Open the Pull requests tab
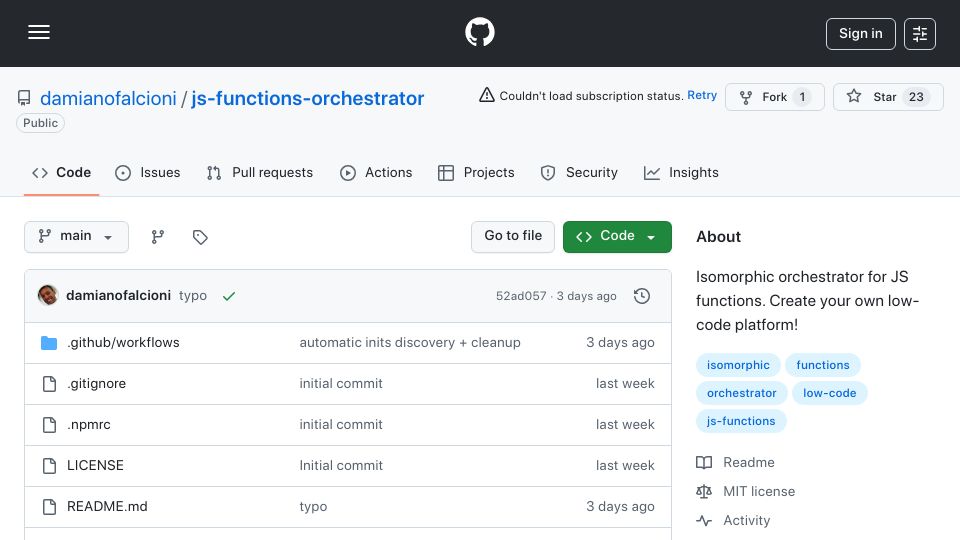 pos(260,173)
